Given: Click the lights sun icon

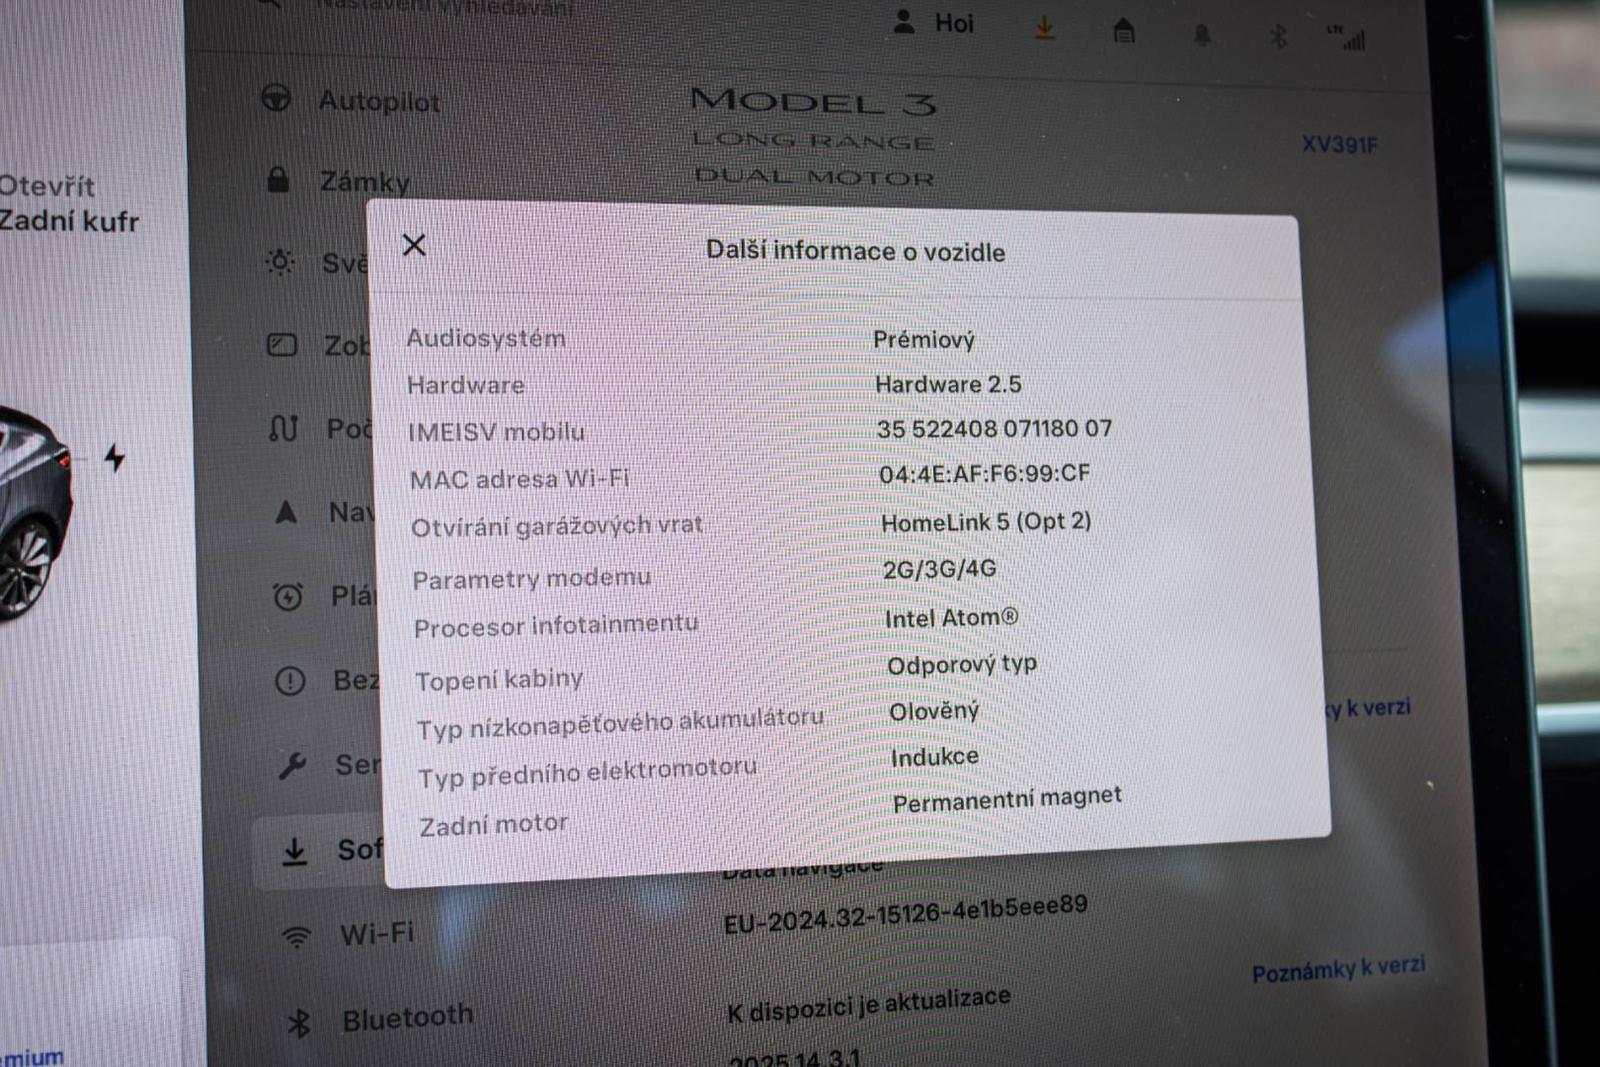Looking at the screenshot, I should point(280,262).
